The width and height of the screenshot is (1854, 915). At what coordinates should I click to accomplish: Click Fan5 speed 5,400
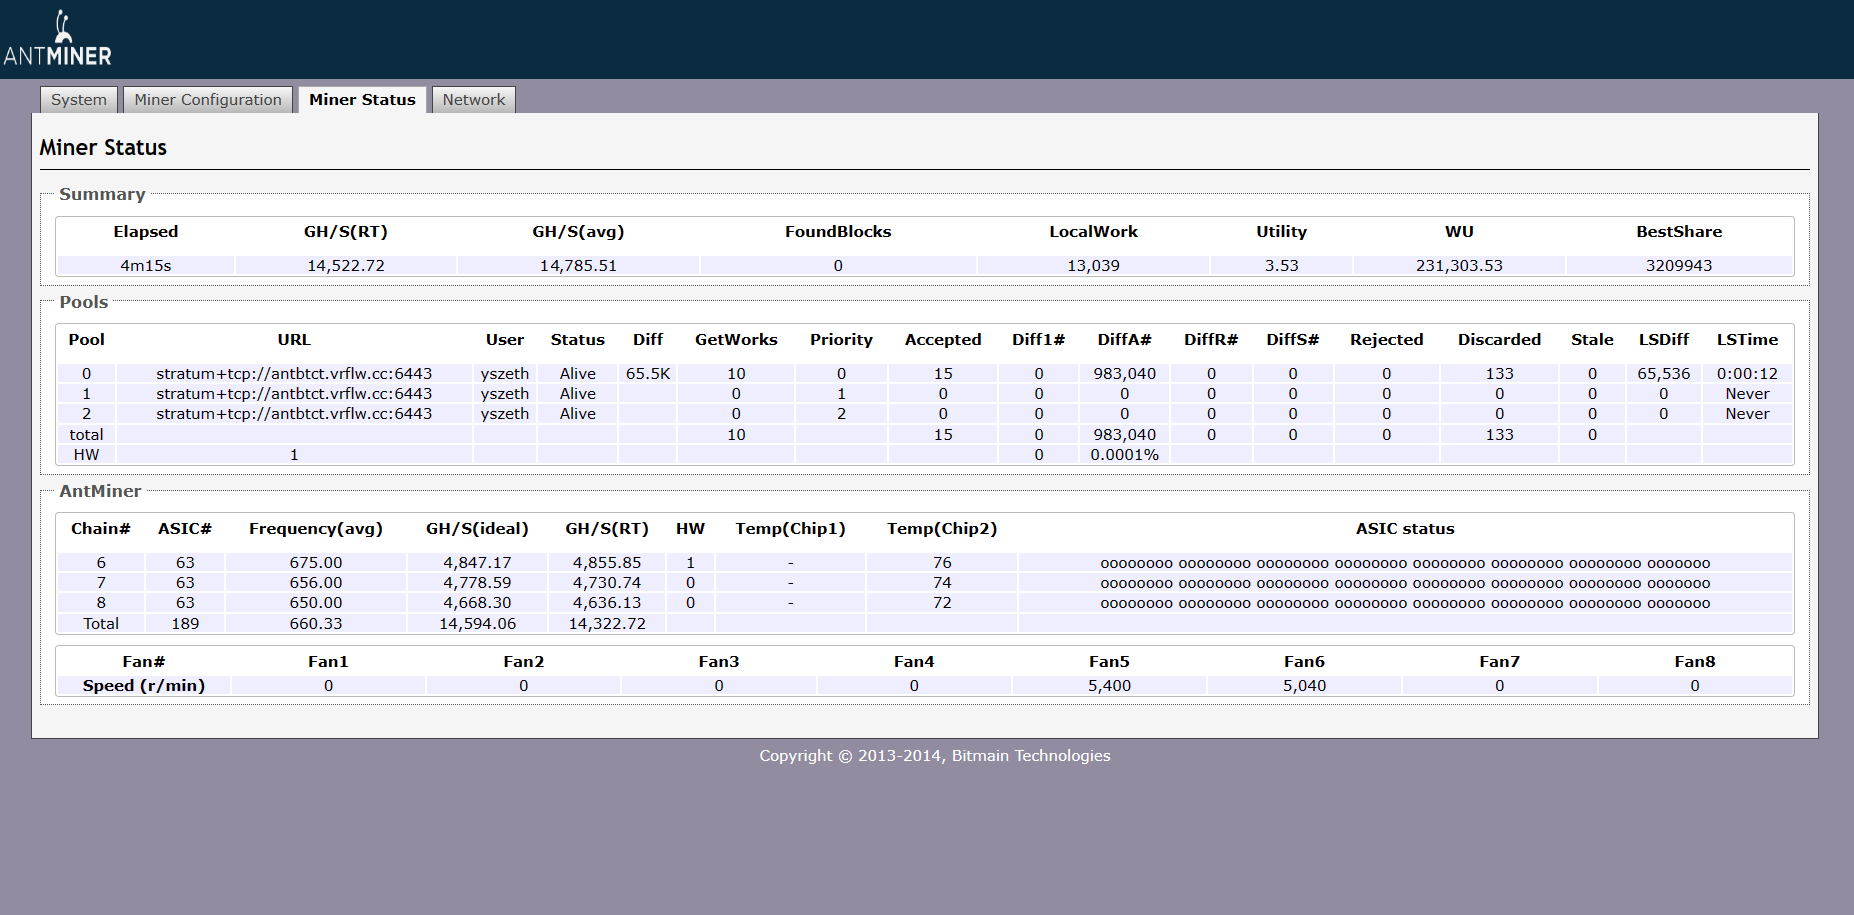coord(1109,686)
